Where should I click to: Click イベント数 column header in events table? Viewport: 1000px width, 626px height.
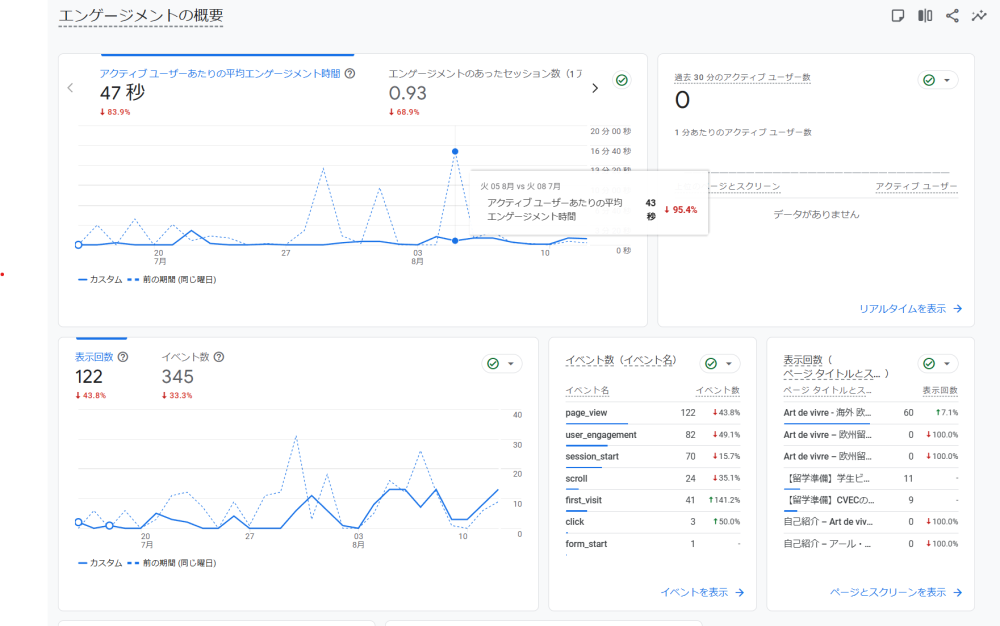(717, 390)
